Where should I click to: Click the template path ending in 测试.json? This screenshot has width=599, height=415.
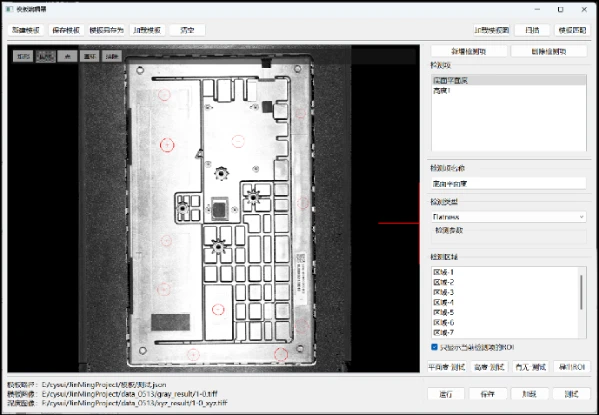point(104,385)
